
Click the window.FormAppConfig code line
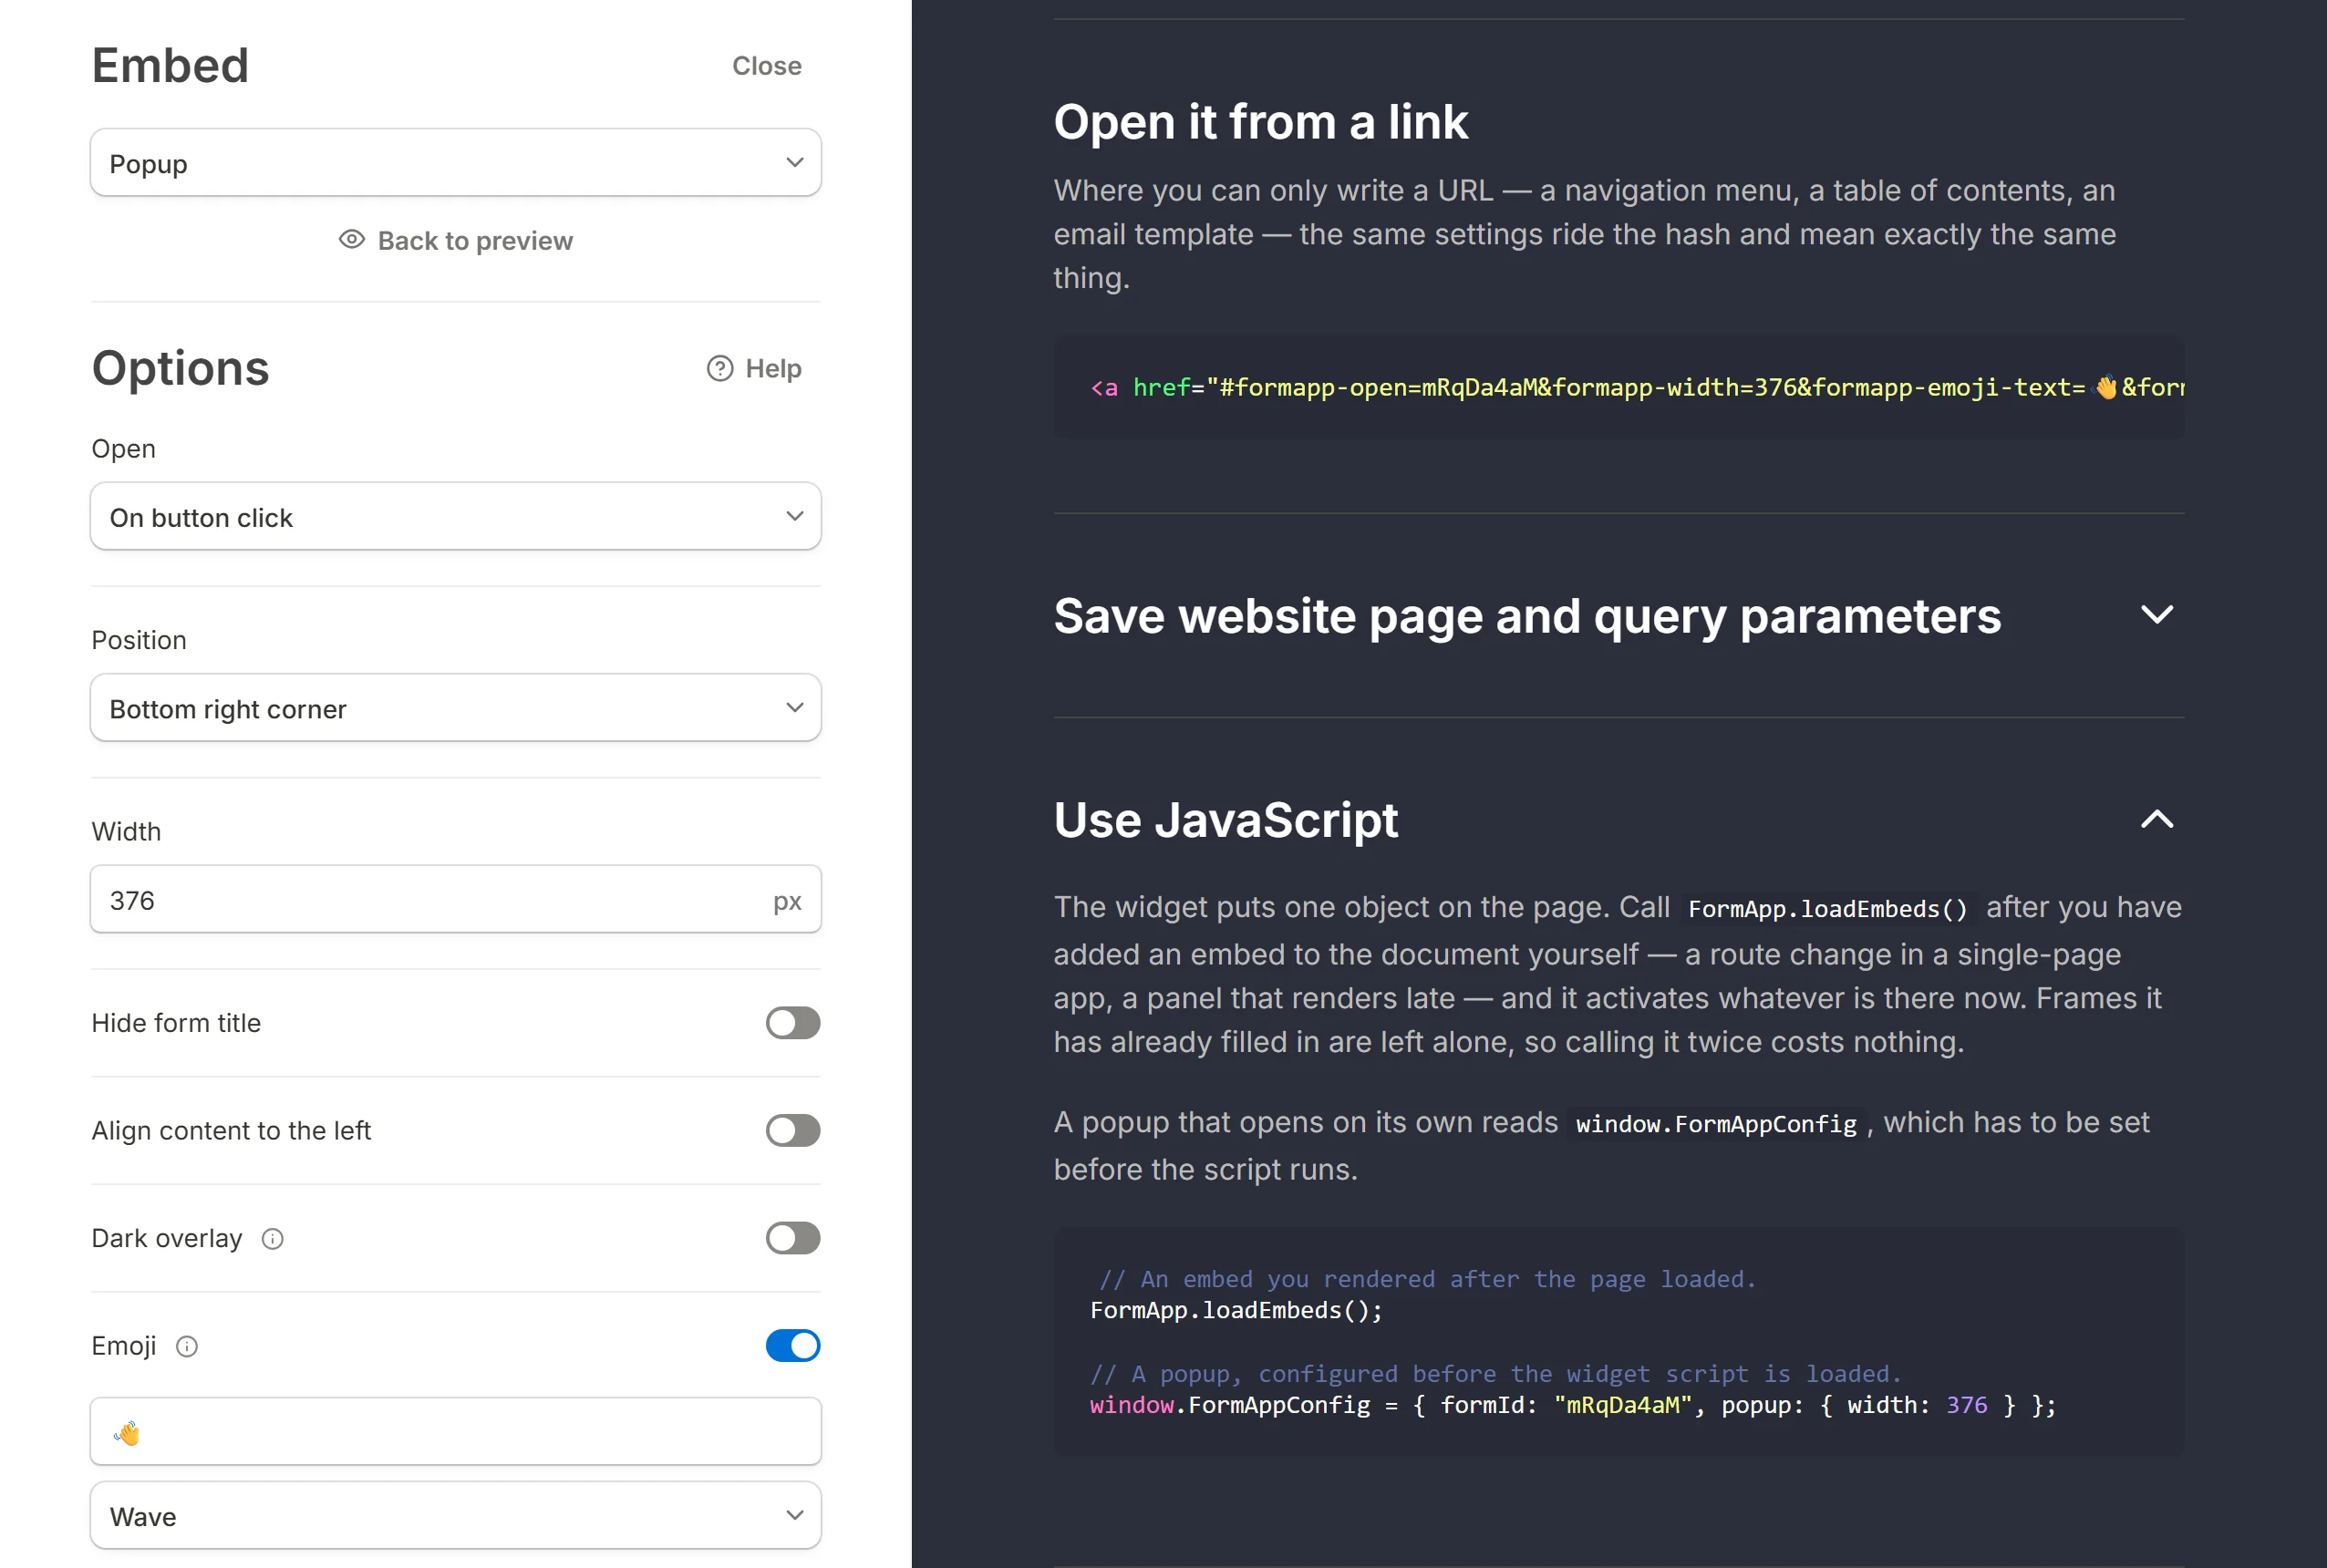pyautogui.click(x=1573, y=1406)
